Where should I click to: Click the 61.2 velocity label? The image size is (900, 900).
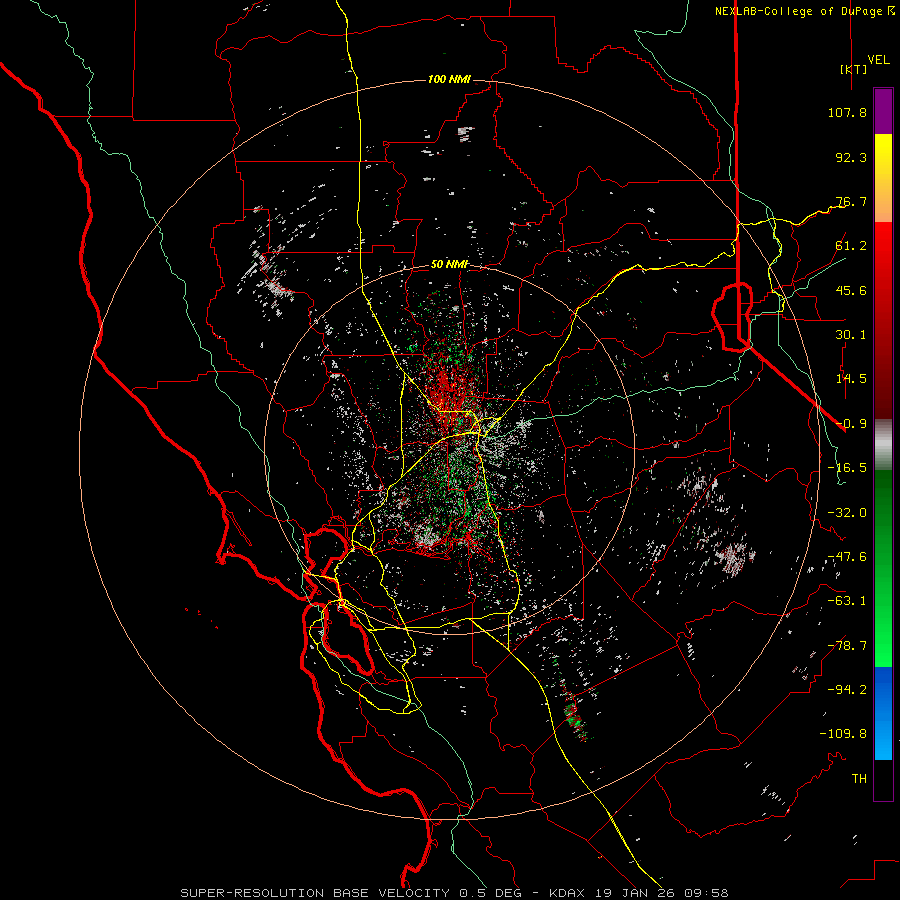[851, 246]
